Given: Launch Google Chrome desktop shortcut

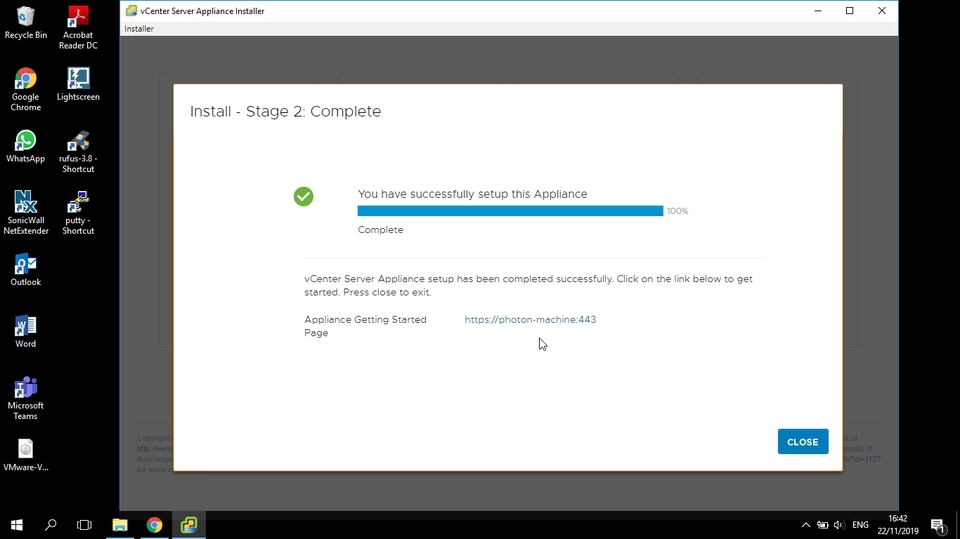Looking at the screenshot, I should pos(26,89).
